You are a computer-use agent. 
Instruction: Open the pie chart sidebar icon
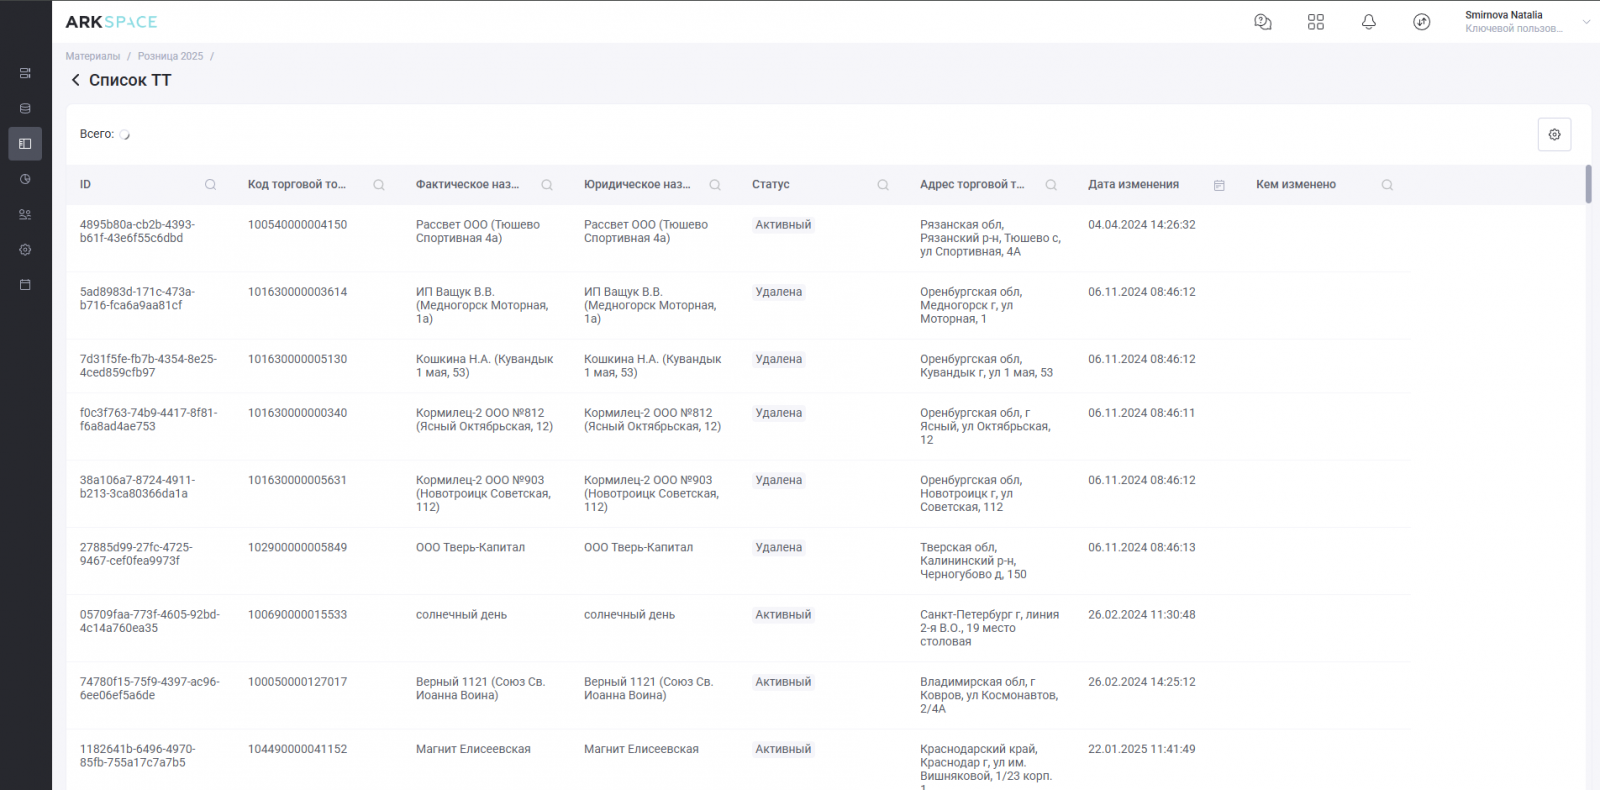[x=25, y=179]
